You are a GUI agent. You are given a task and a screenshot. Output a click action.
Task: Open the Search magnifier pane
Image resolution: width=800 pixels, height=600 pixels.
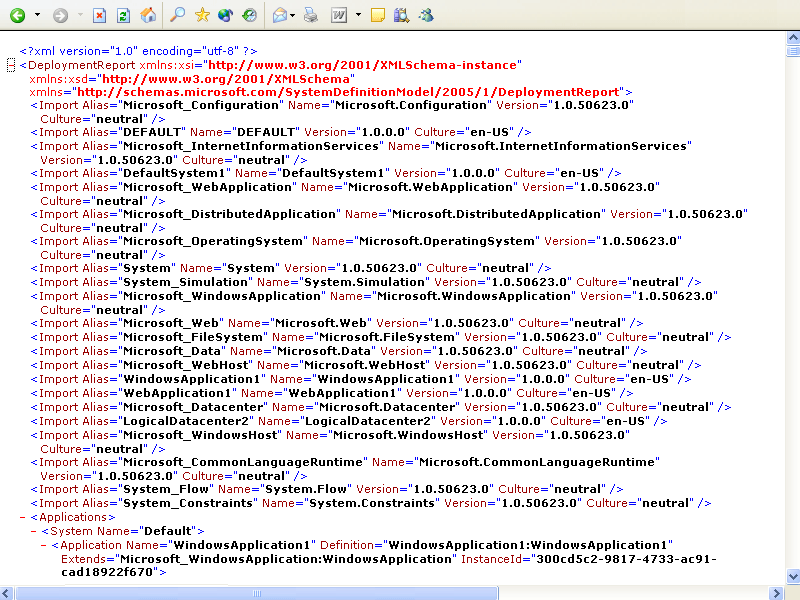click(177, 15)
